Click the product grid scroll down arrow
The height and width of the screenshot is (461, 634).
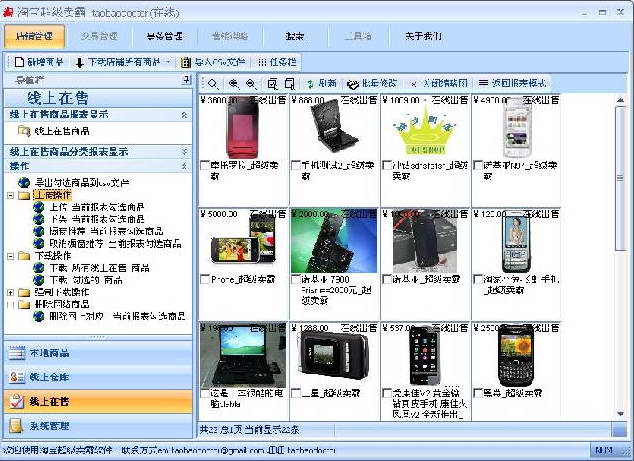tap(620, 413)
